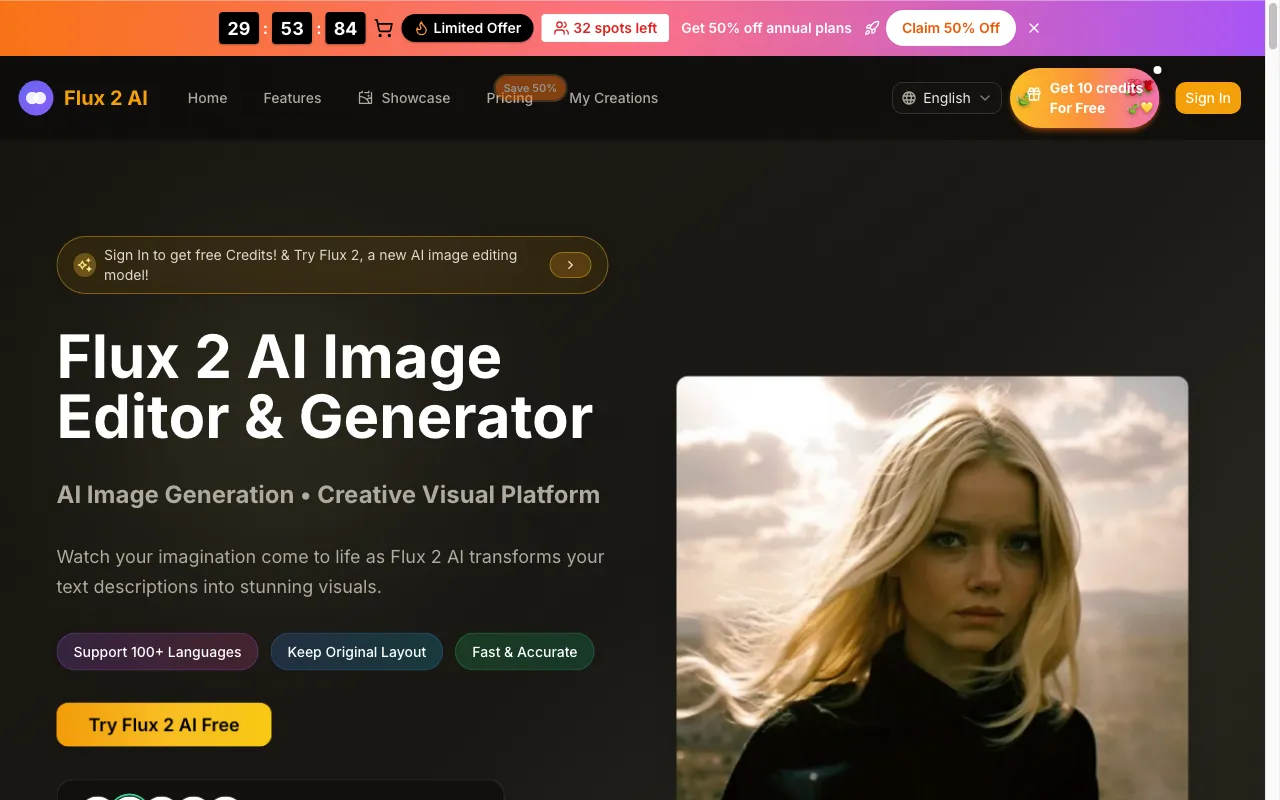1280x800 pixels.
Task: Click the Sign In to get free Credits notice
Action: (332, 265)
